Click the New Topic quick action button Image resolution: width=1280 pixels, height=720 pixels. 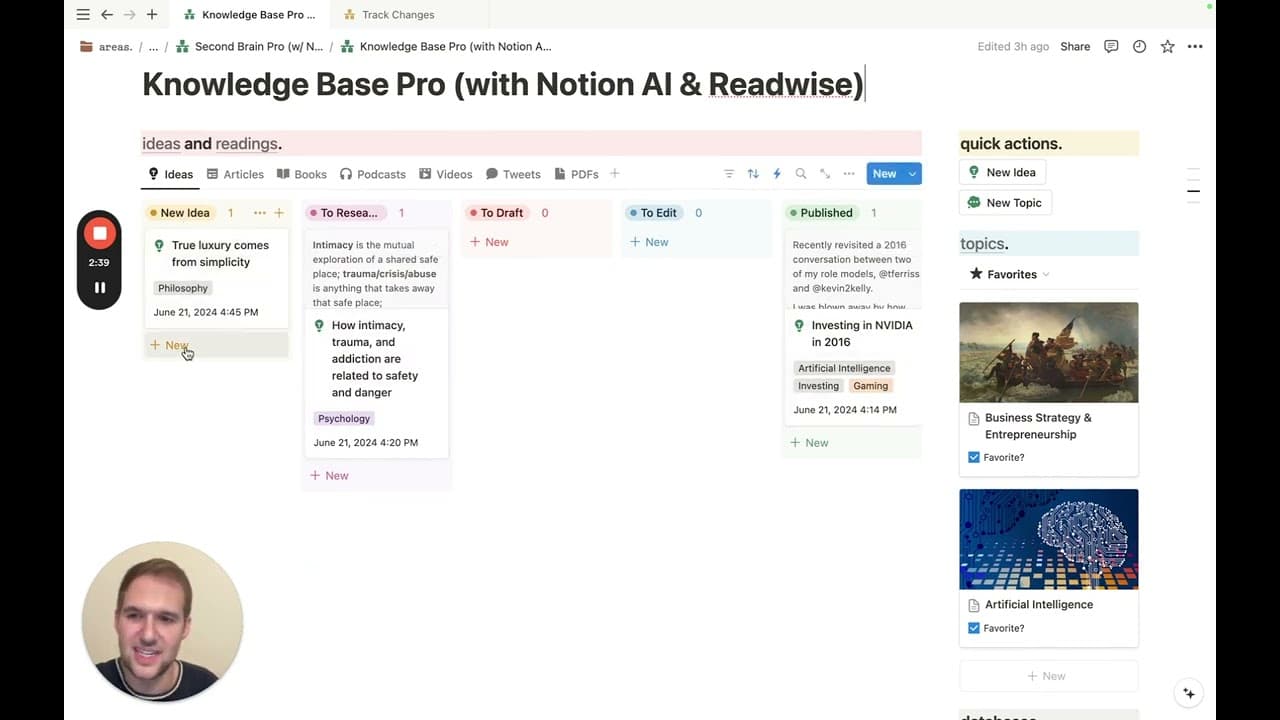pyautogui.click(x=1005, y=202)
